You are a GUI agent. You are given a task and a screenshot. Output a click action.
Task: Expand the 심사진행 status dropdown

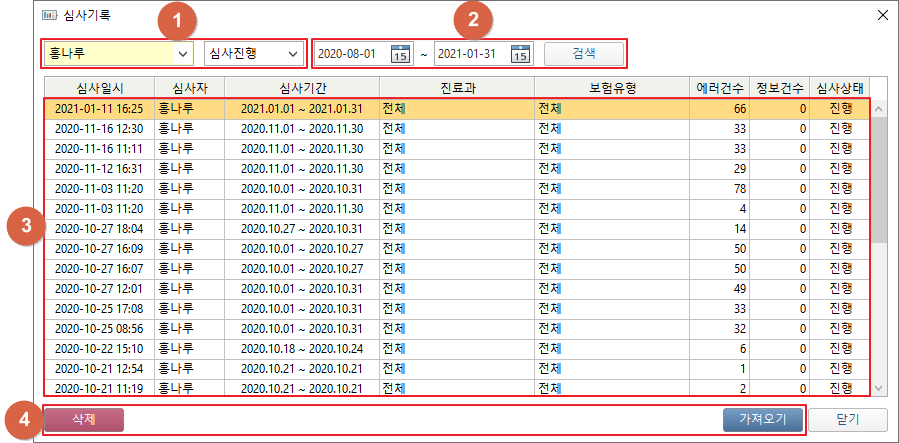tap(292, 54)
